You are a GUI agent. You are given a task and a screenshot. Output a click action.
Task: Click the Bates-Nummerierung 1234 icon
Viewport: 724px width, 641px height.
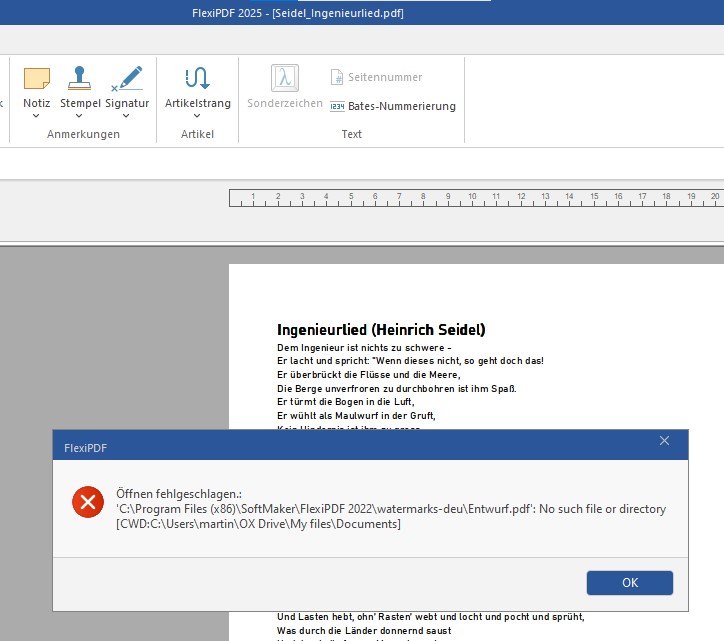337,107
